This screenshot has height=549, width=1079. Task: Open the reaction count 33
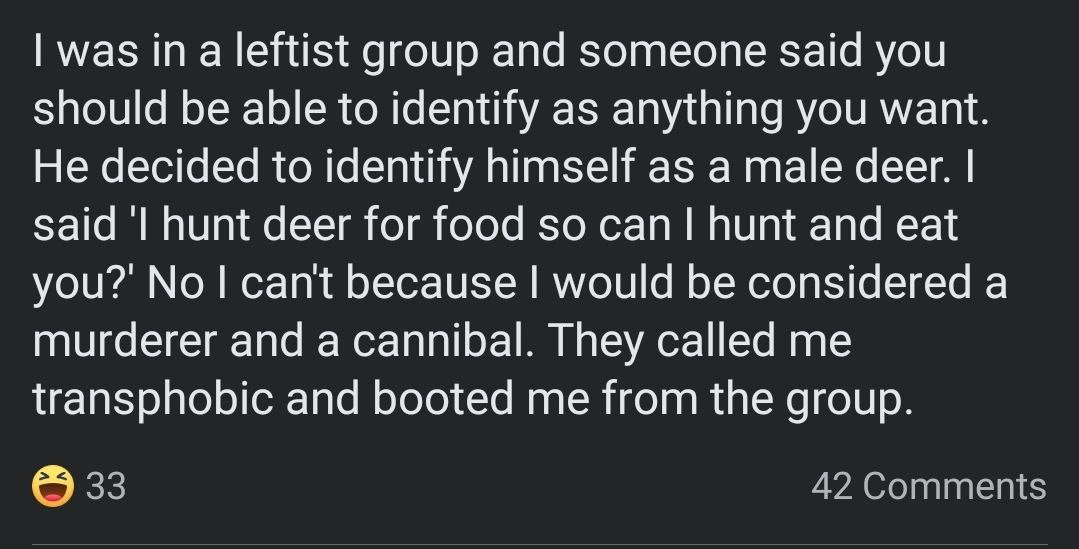106,487
